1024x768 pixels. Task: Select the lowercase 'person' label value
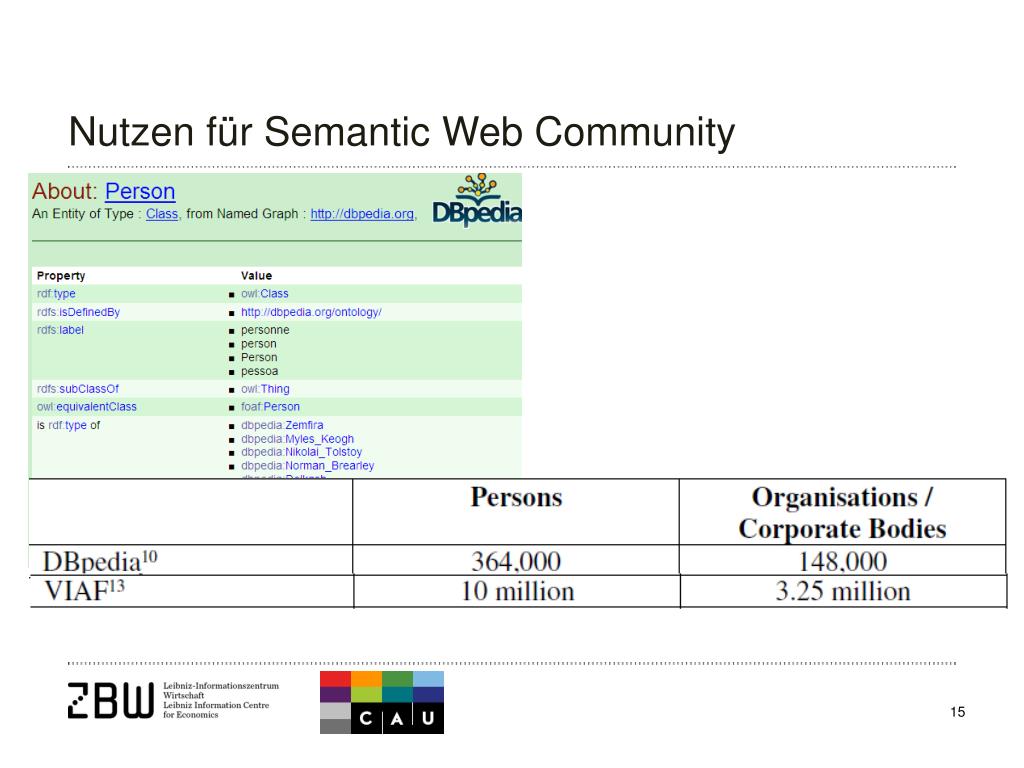pyautogui.click(x=259, y=344)
